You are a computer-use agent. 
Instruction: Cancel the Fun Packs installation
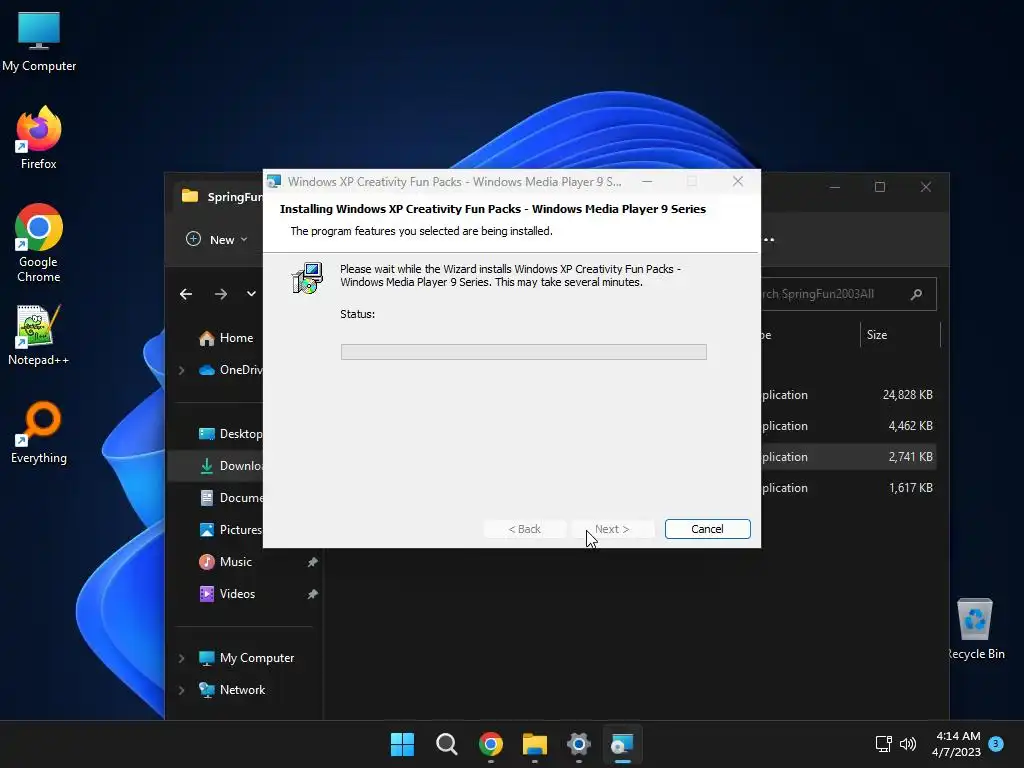pyautogui.click(x=707, y=529)
